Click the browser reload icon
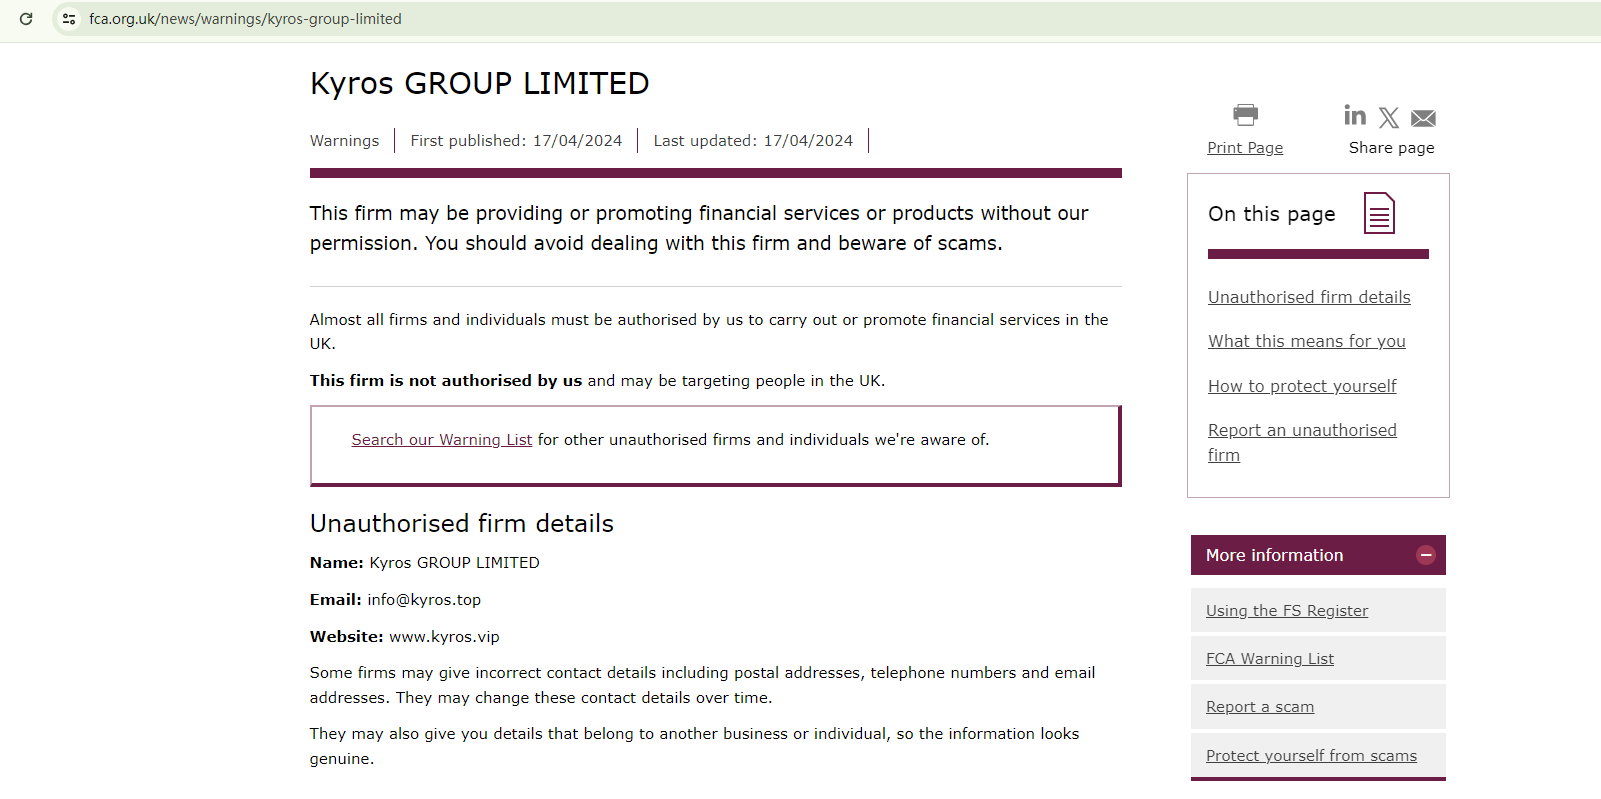Image resolution: width=1601 pixels, height=799 pixels. (26, 19)
